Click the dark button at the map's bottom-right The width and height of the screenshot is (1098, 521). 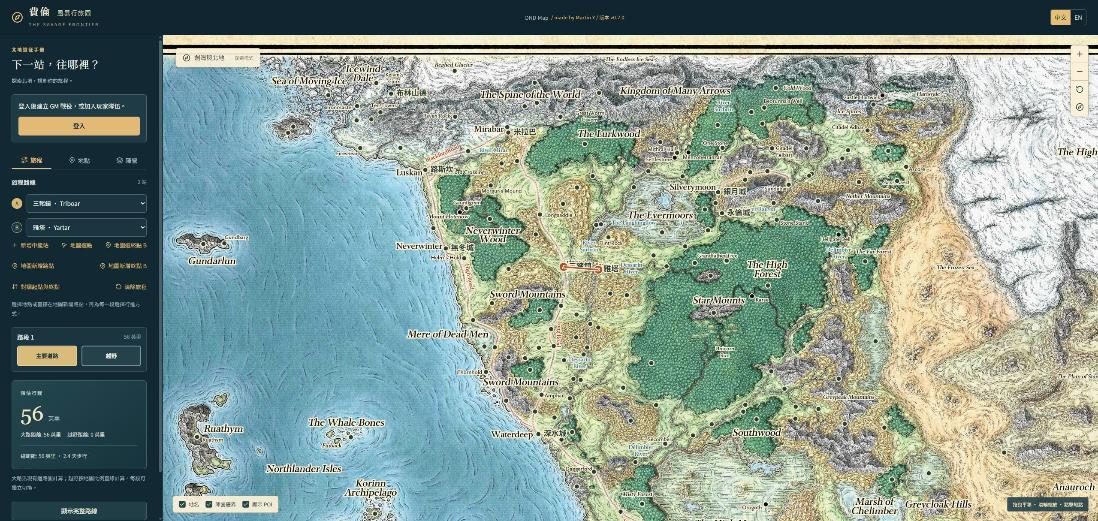[x=1048, y=504]
